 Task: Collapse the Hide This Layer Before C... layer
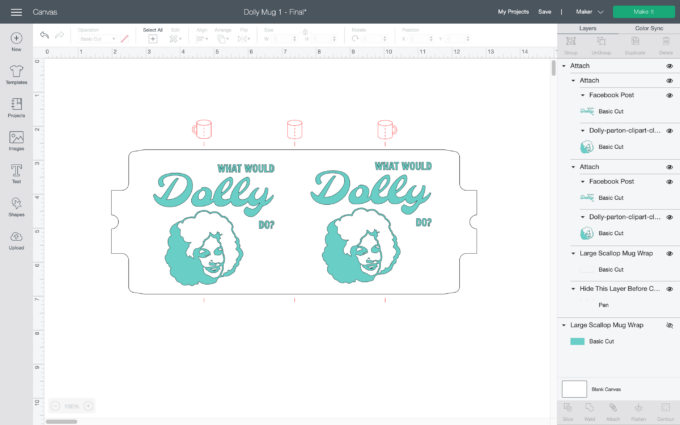tap(573, 289)
